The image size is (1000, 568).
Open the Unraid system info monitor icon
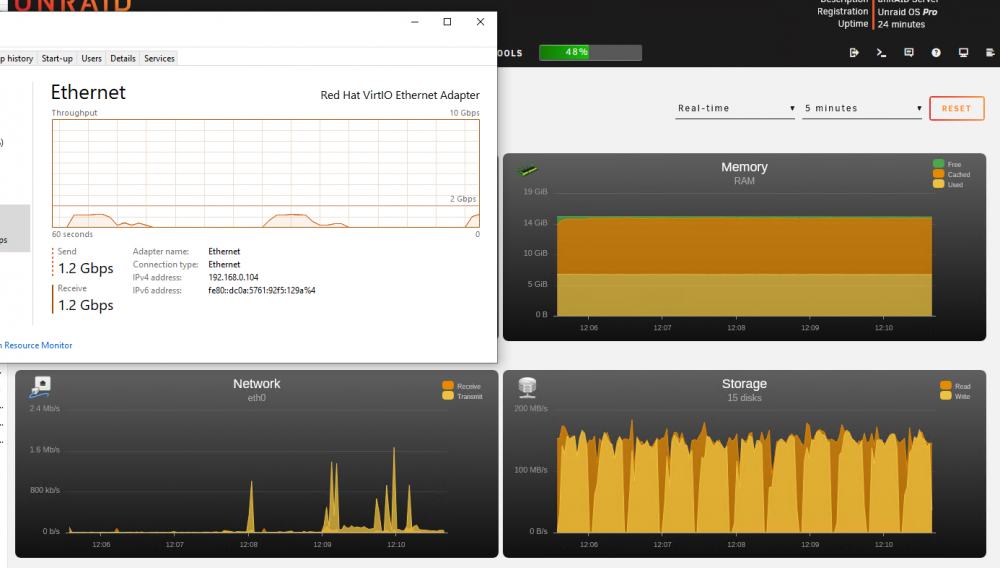963,52
